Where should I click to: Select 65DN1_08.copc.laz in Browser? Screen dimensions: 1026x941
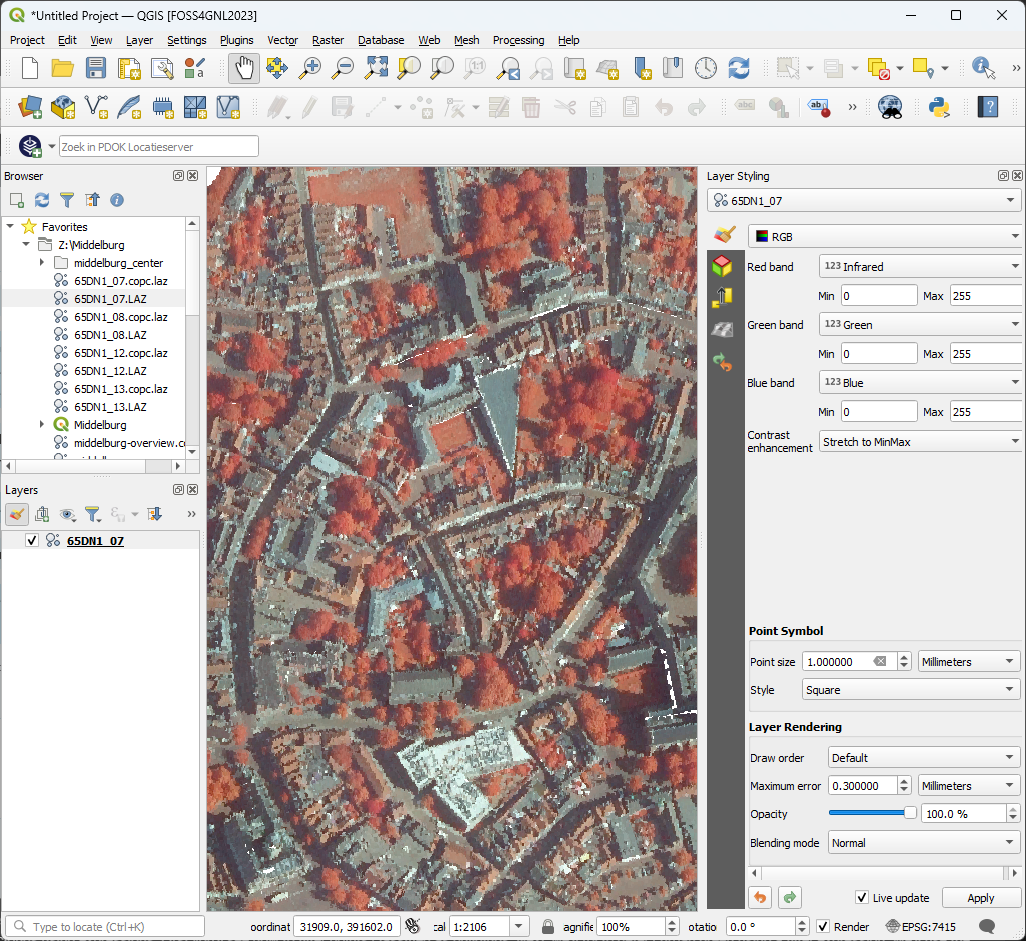120,317
